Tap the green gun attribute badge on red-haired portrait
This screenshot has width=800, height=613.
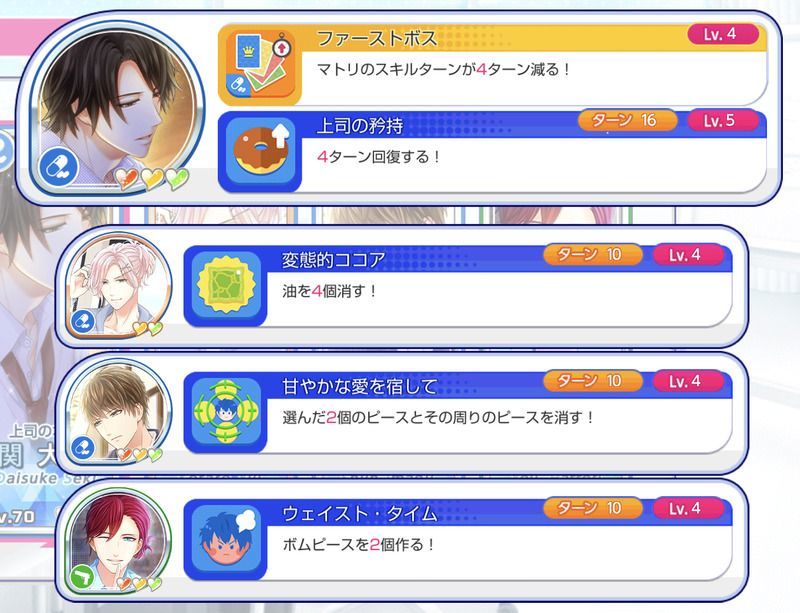pos(83,578)
